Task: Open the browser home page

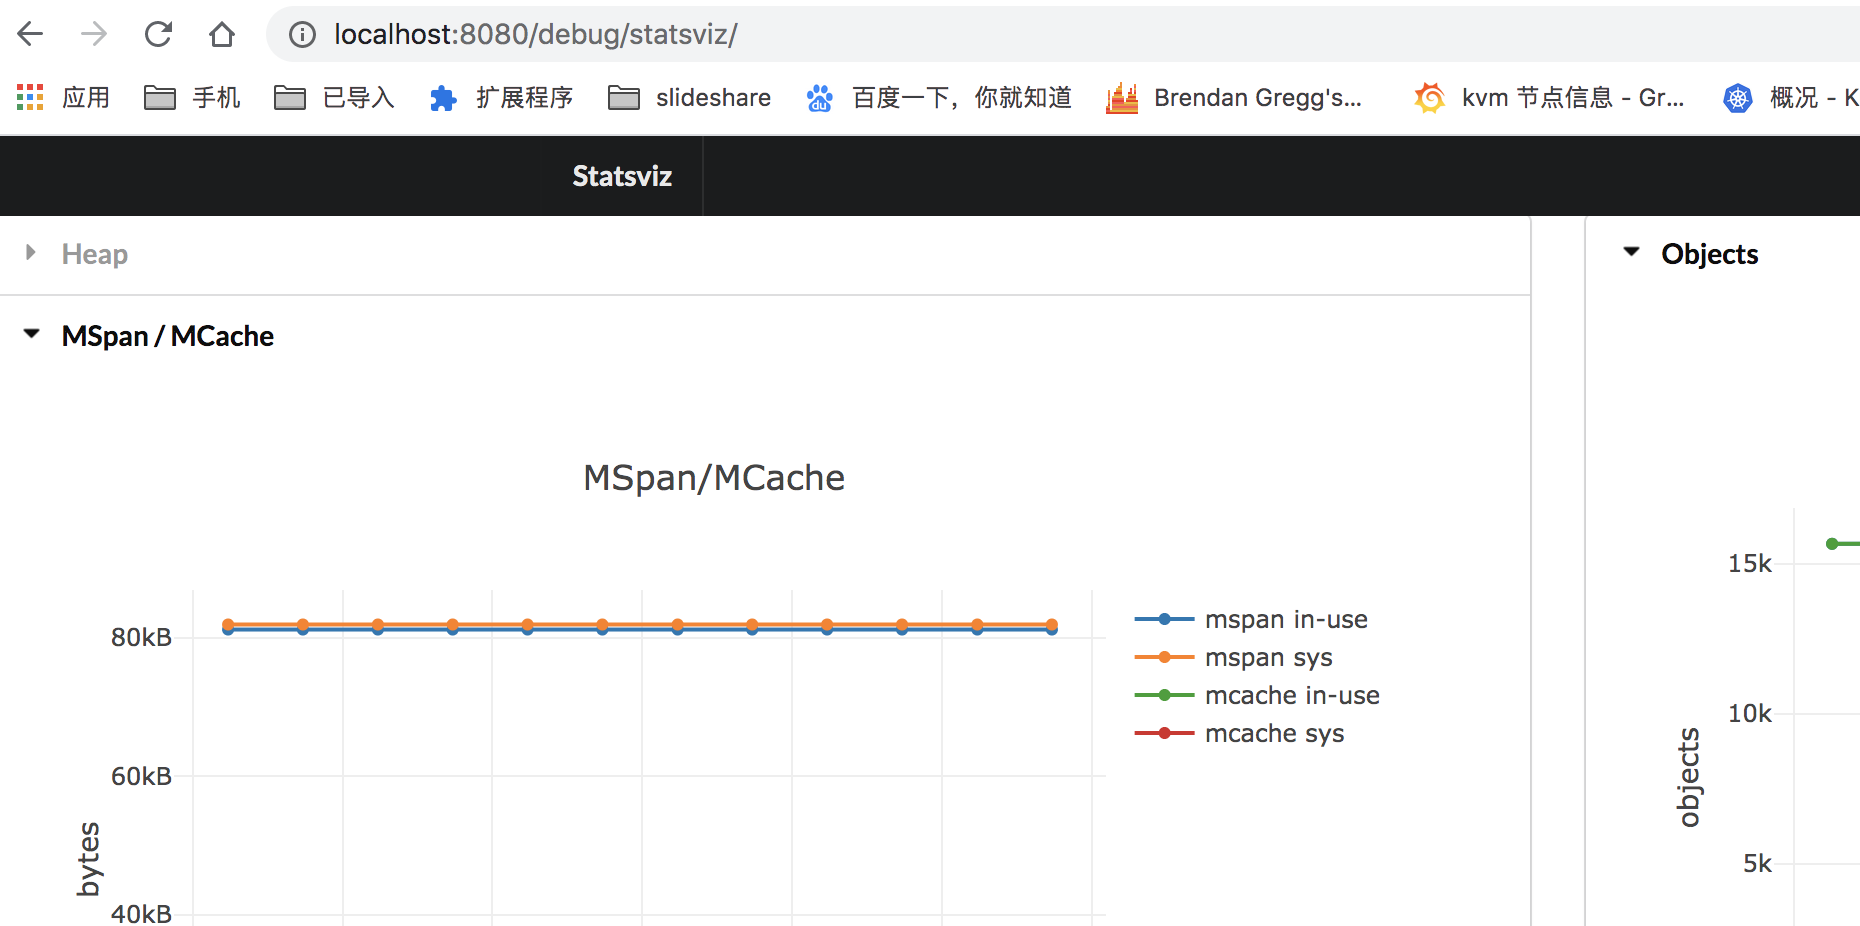Action: (222, 34)
